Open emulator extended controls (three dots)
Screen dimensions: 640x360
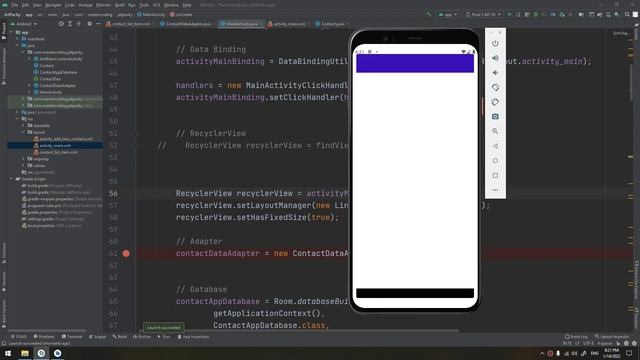(495, 190)
